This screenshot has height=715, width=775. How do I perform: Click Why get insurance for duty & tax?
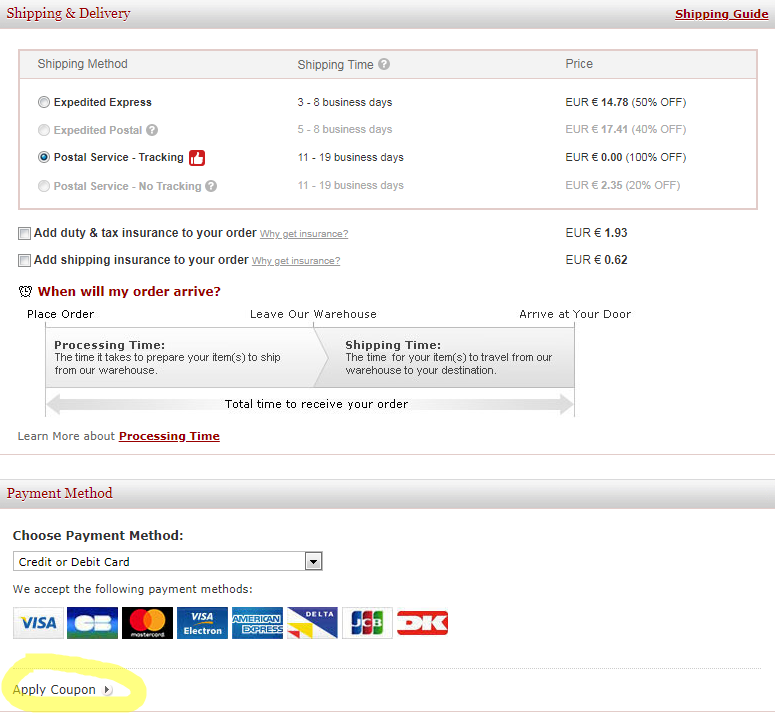(304, 234)
